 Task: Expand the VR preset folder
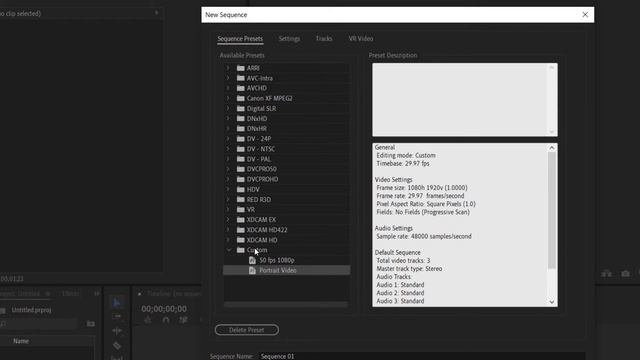click(x=228, y=209)
